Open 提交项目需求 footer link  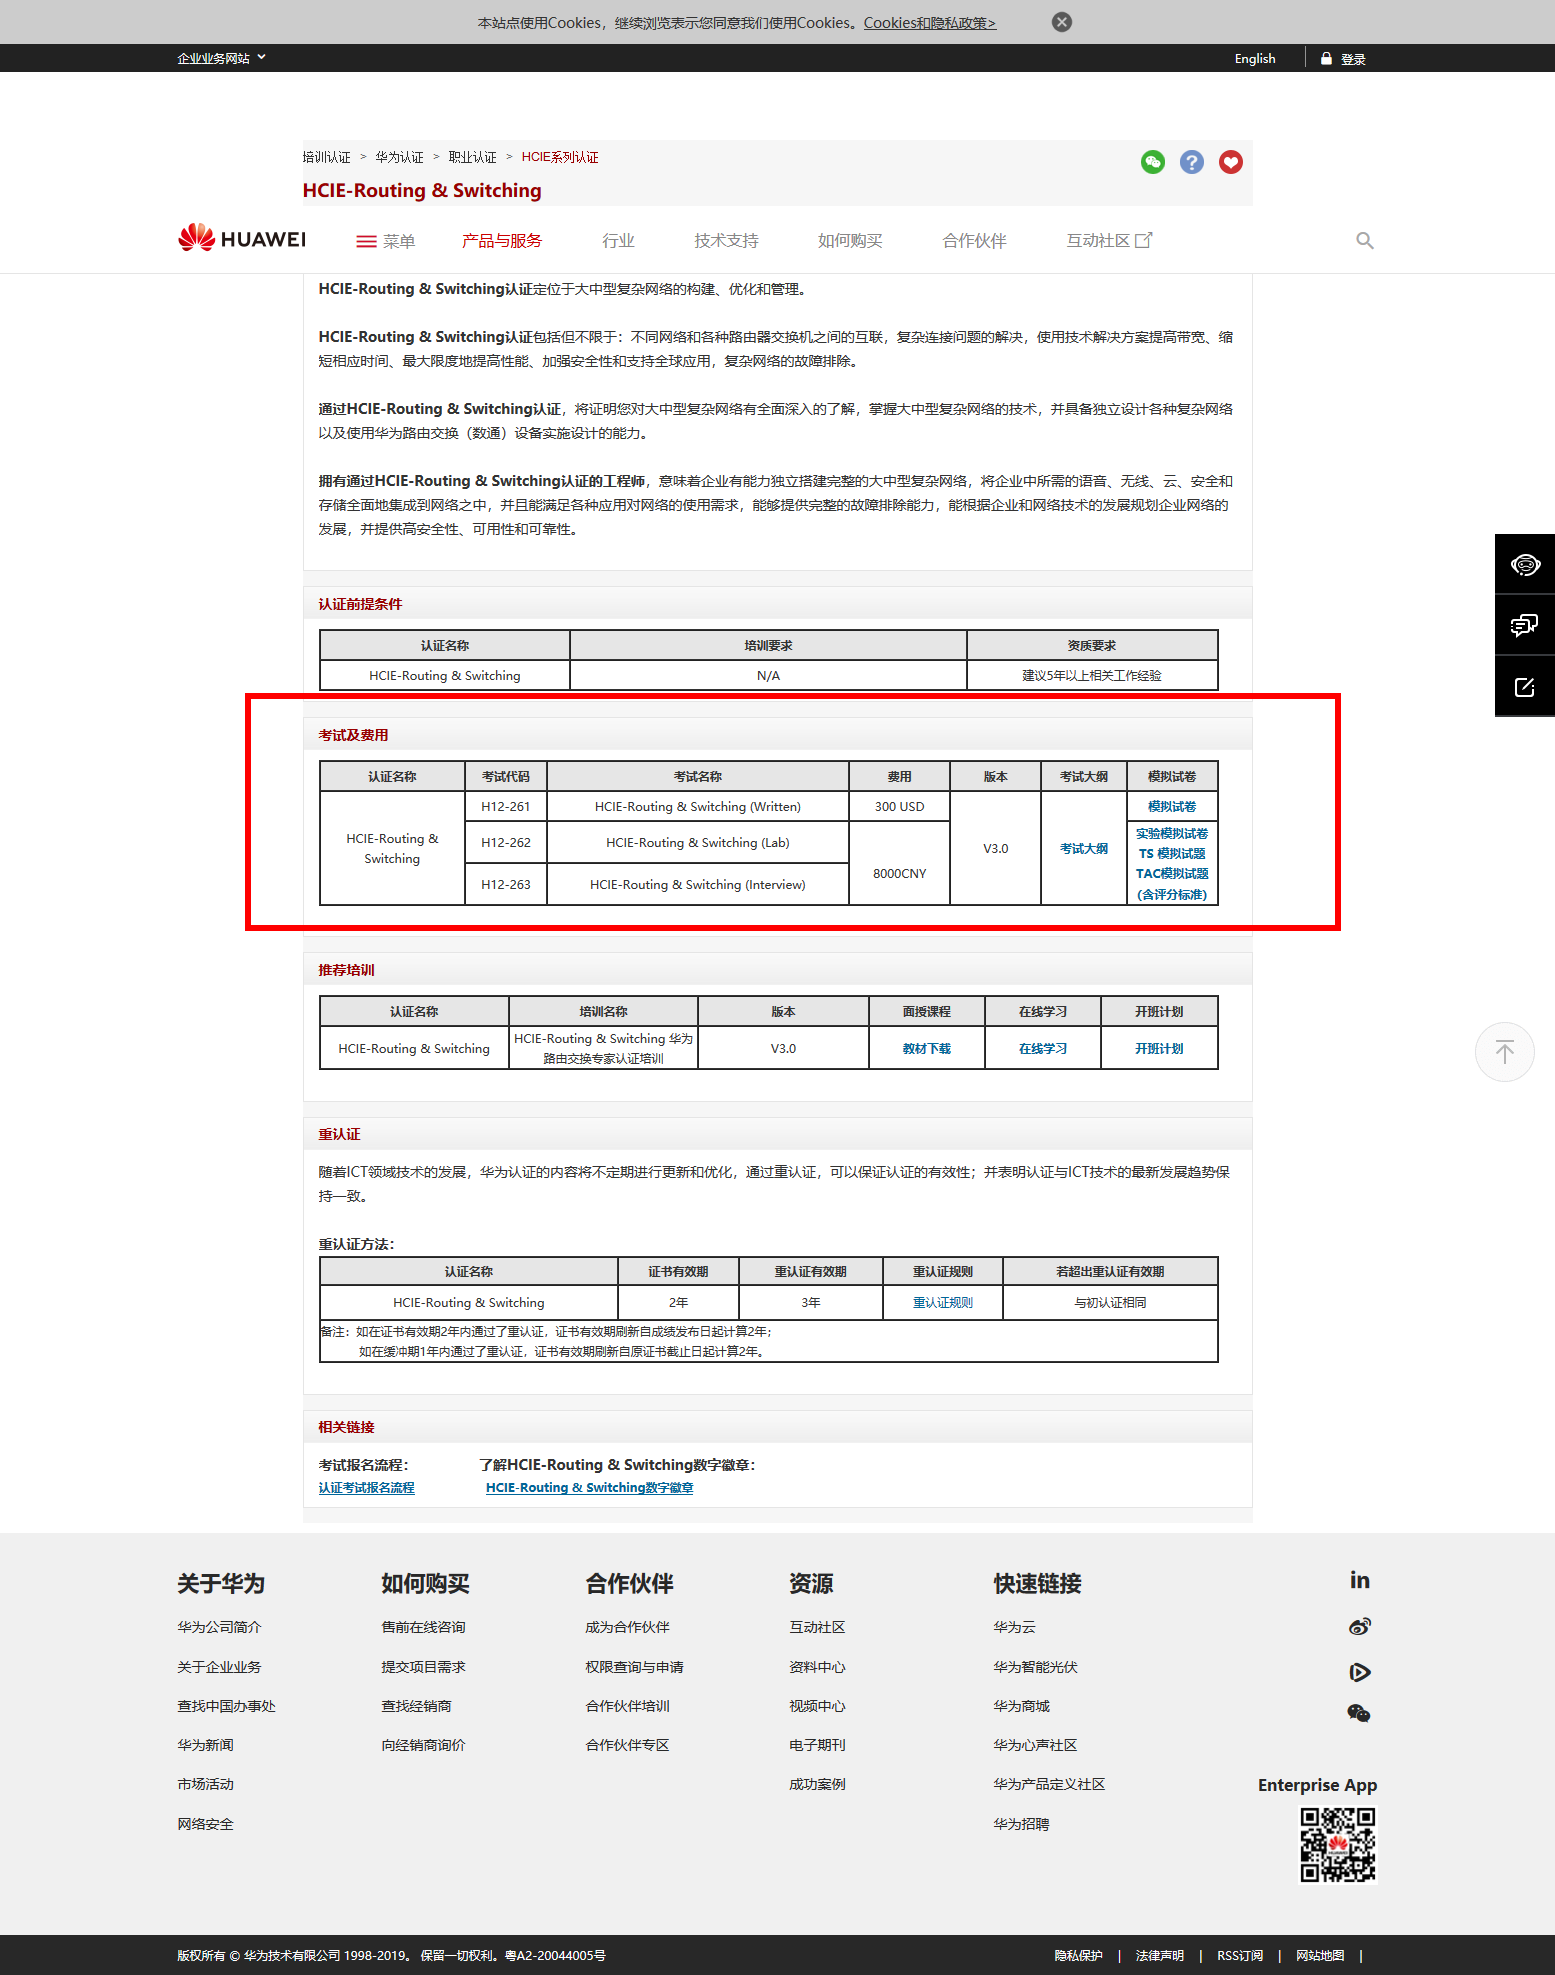tap(424, 1668)
